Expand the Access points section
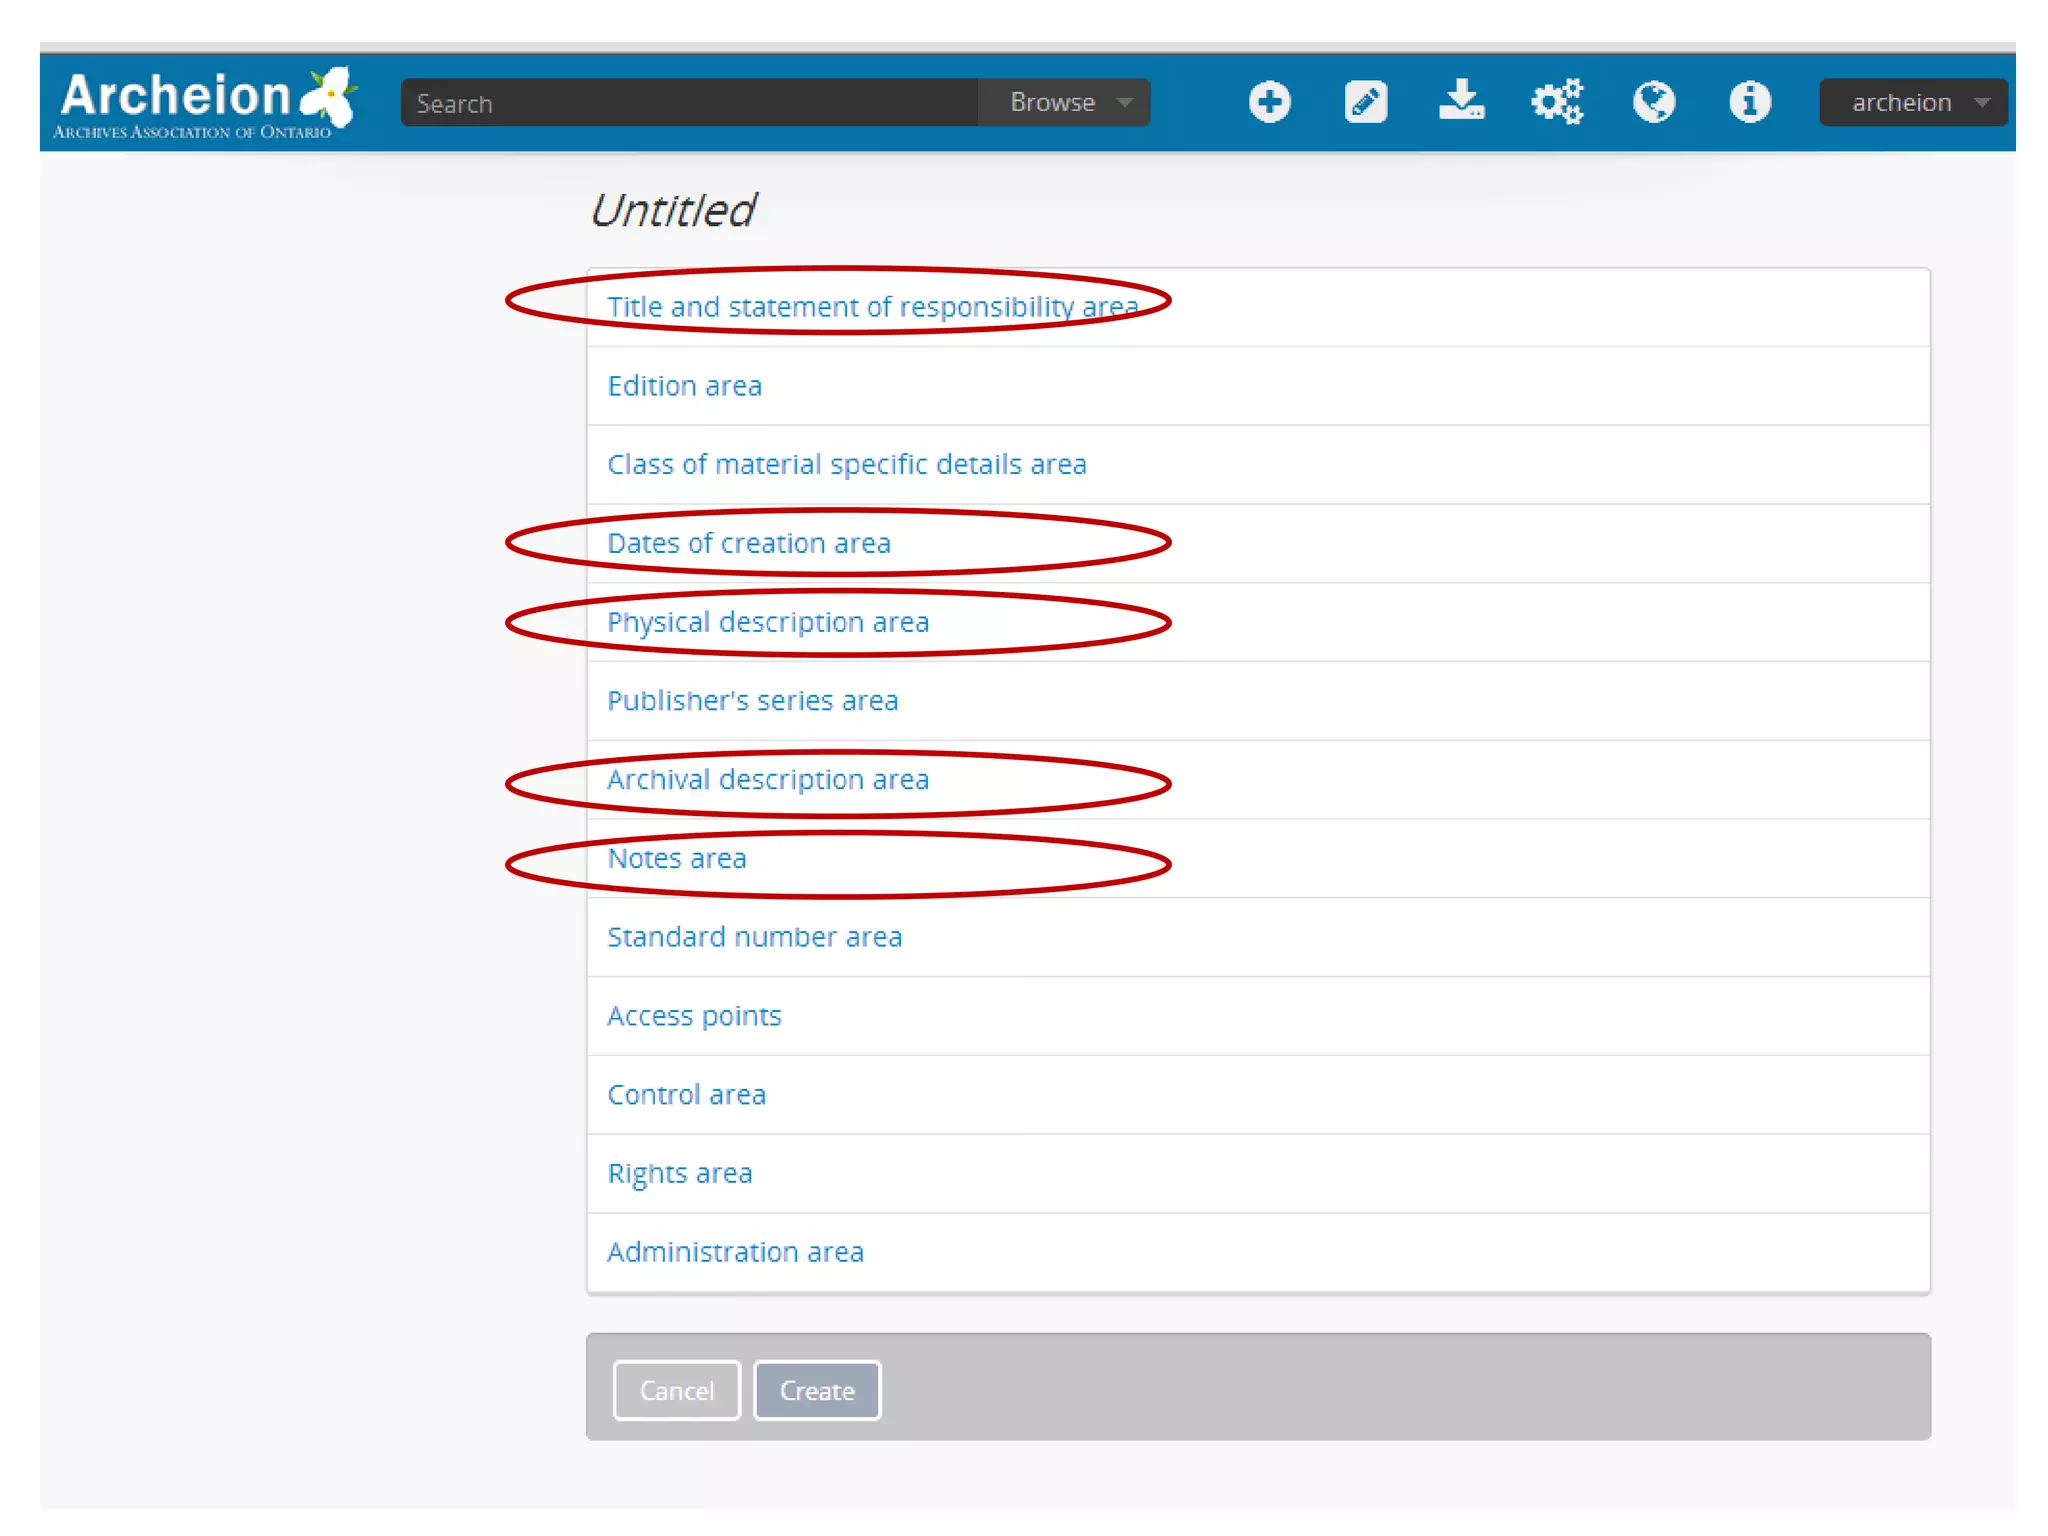This screenshot has height=1536, width=2048. click(693, 1016)
